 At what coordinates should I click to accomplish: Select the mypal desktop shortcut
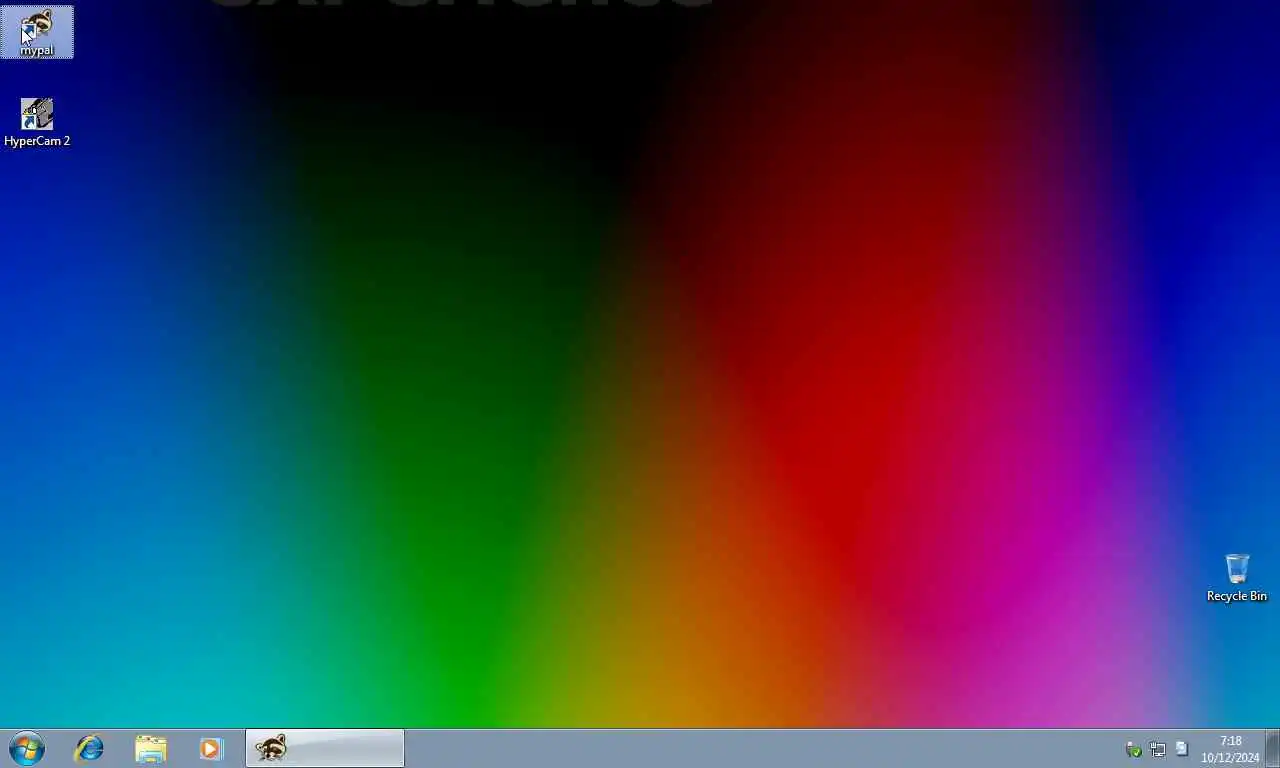[37, 32]
